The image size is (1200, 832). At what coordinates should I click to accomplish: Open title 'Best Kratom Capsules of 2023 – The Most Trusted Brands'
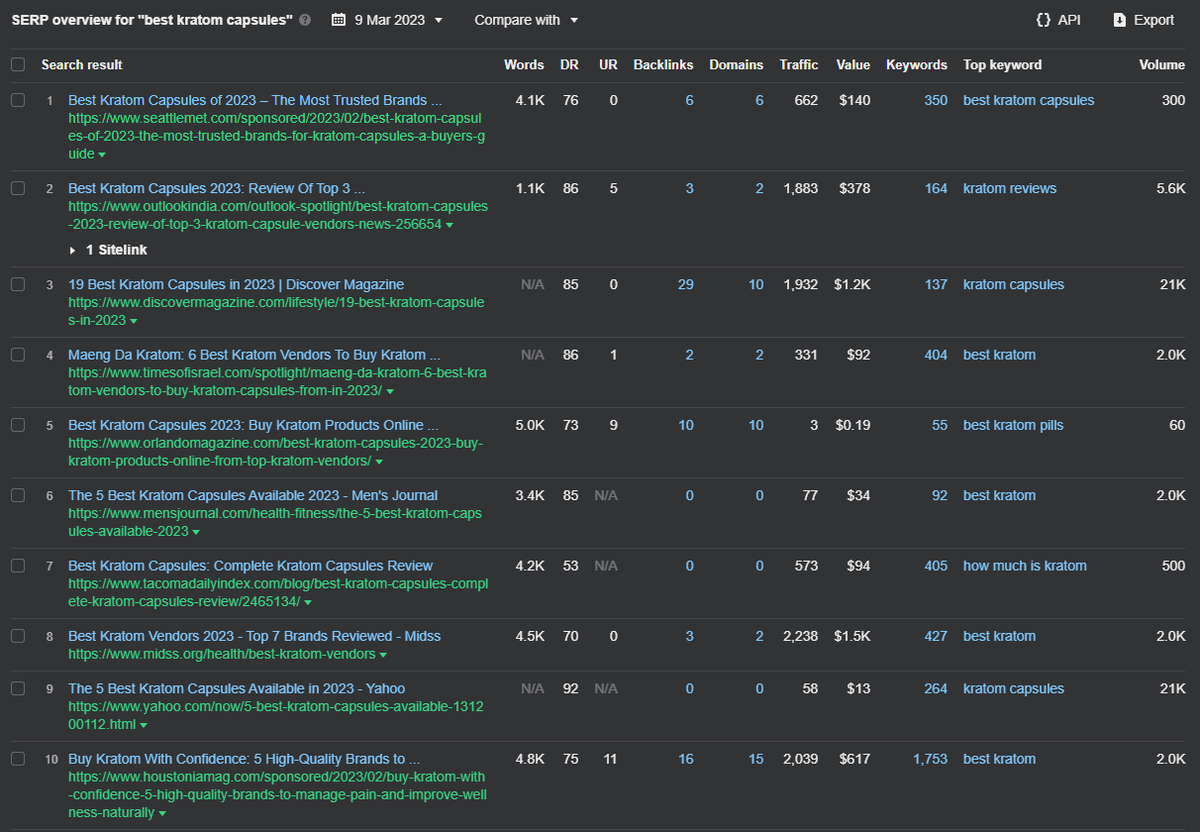(255, 100)
